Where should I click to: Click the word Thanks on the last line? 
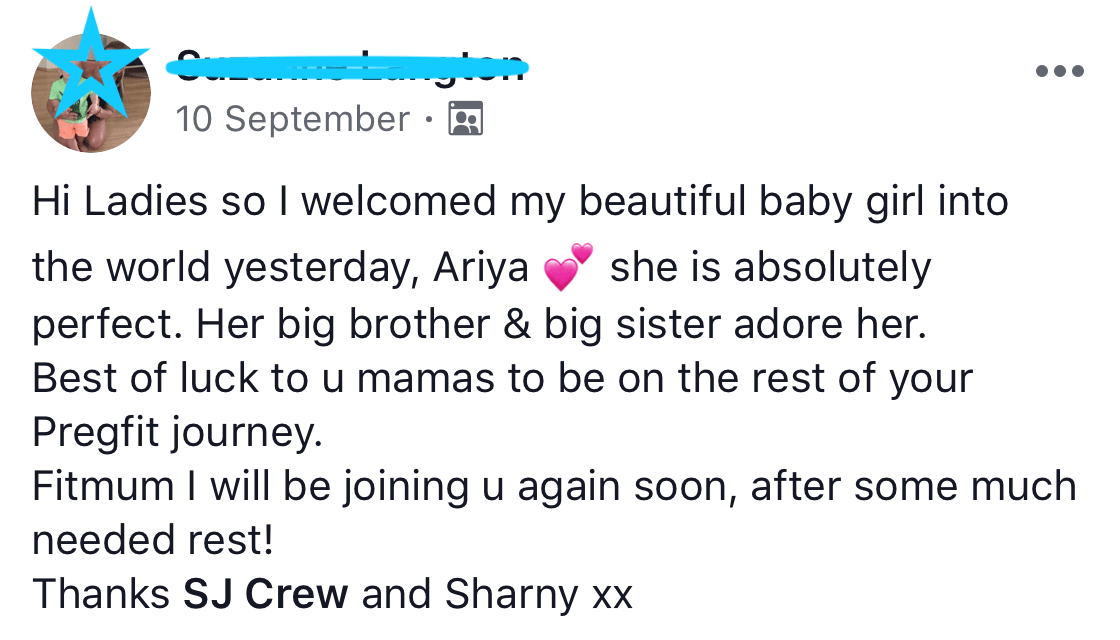click(101, 595)
